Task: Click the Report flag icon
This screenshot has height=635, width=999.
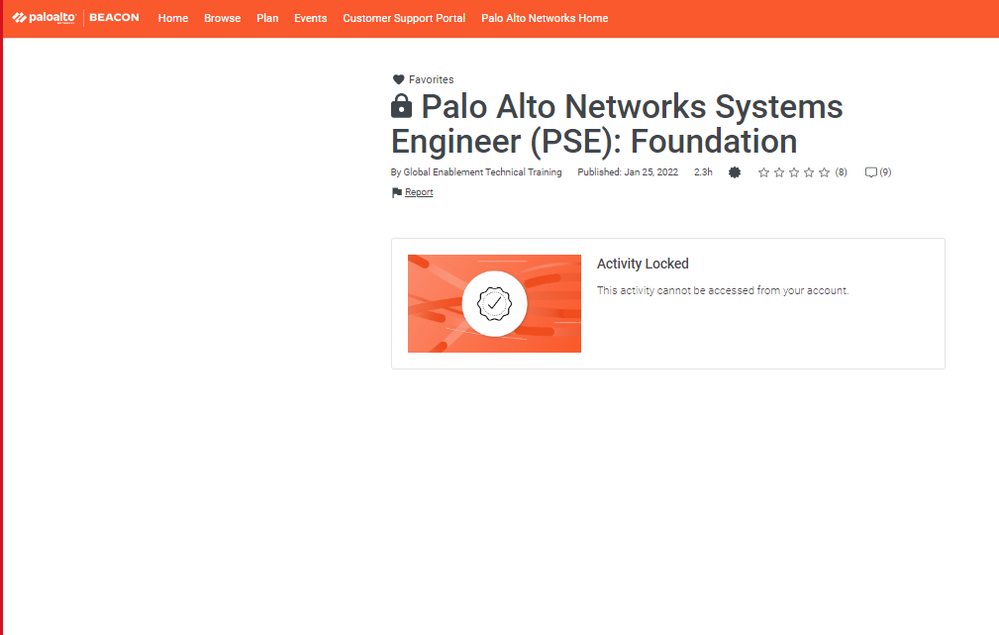Action: click(396, 192)
